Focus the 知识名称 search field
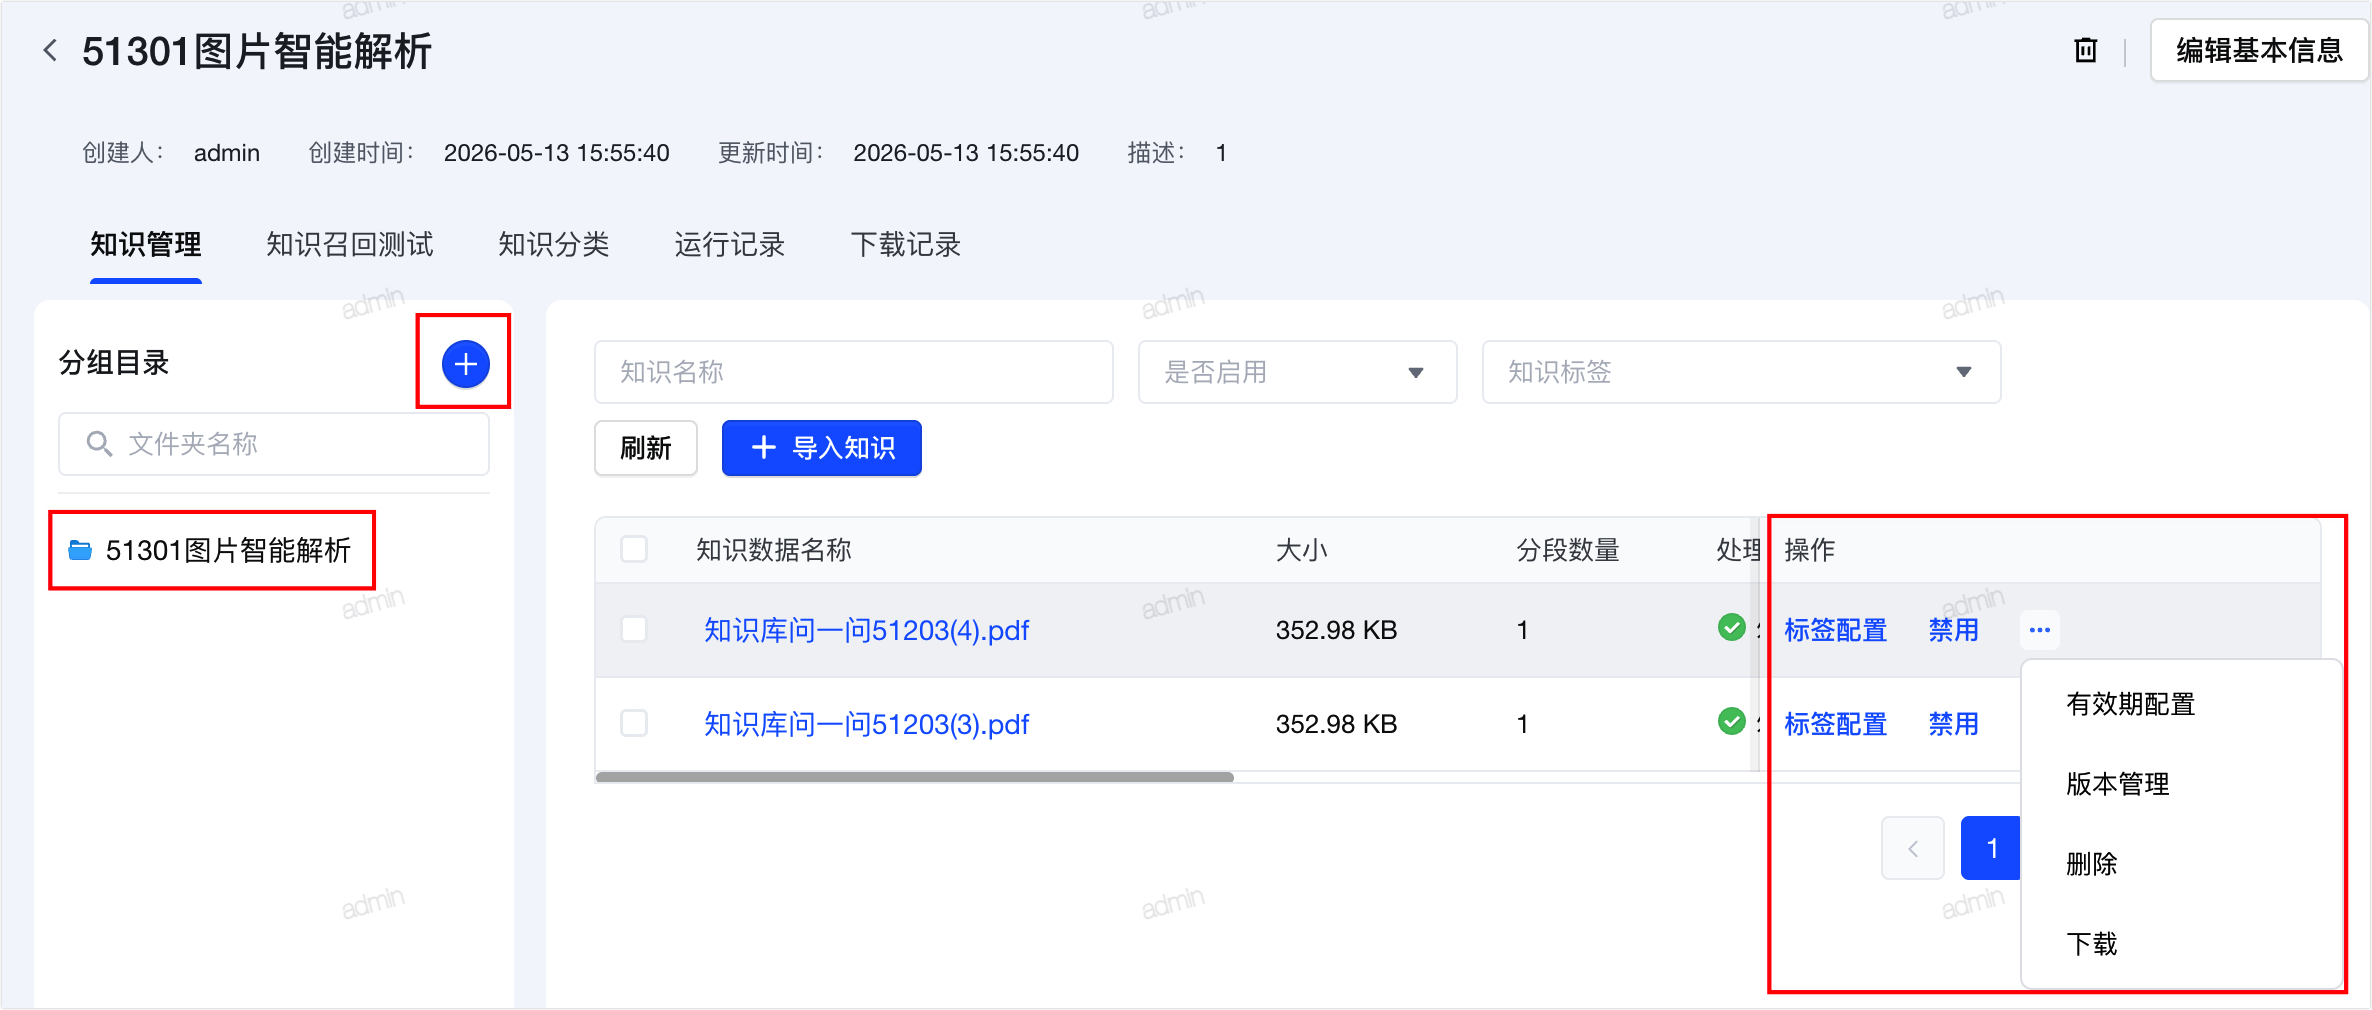 [x=854, y=372]
